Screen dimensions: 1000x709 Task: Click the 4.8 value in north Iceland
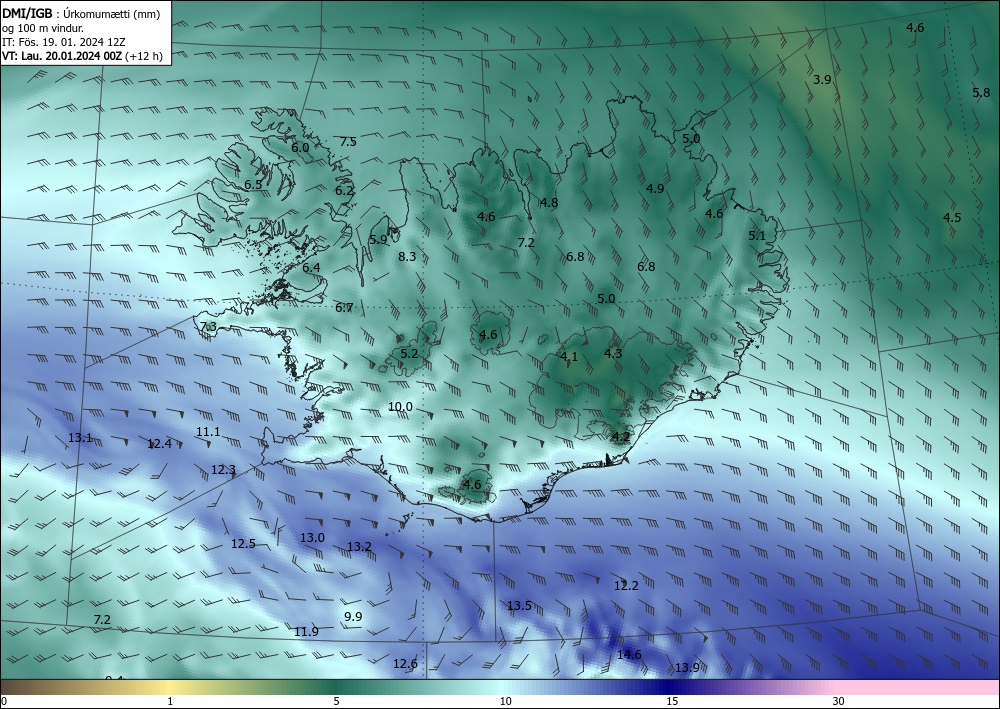click(549, 203)
